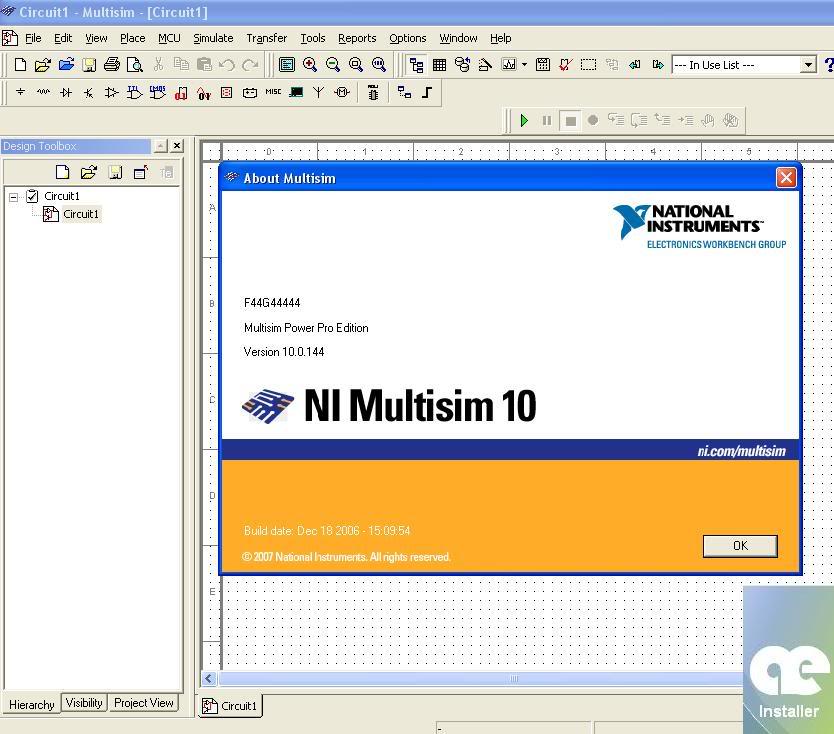The image size is (834, 734).
Task: Place a Bus icon
Action: point(427,93)
